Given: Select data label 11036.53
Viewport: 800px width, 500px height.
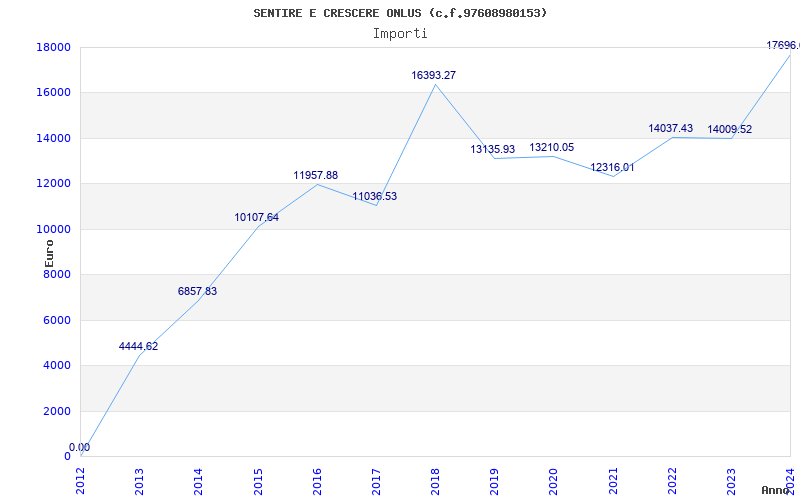Looking at the screenshot, I should coord(374,196).
